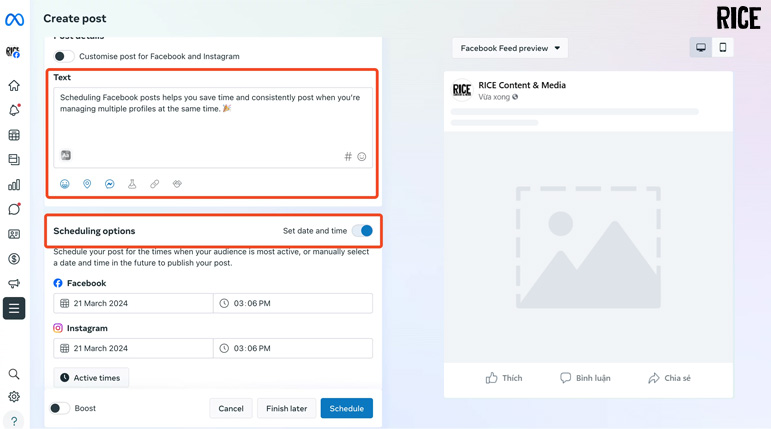771x429 pixels.
Task: Open the Instagram time picker 03:06 PM
Action: [x=293, y=348]
